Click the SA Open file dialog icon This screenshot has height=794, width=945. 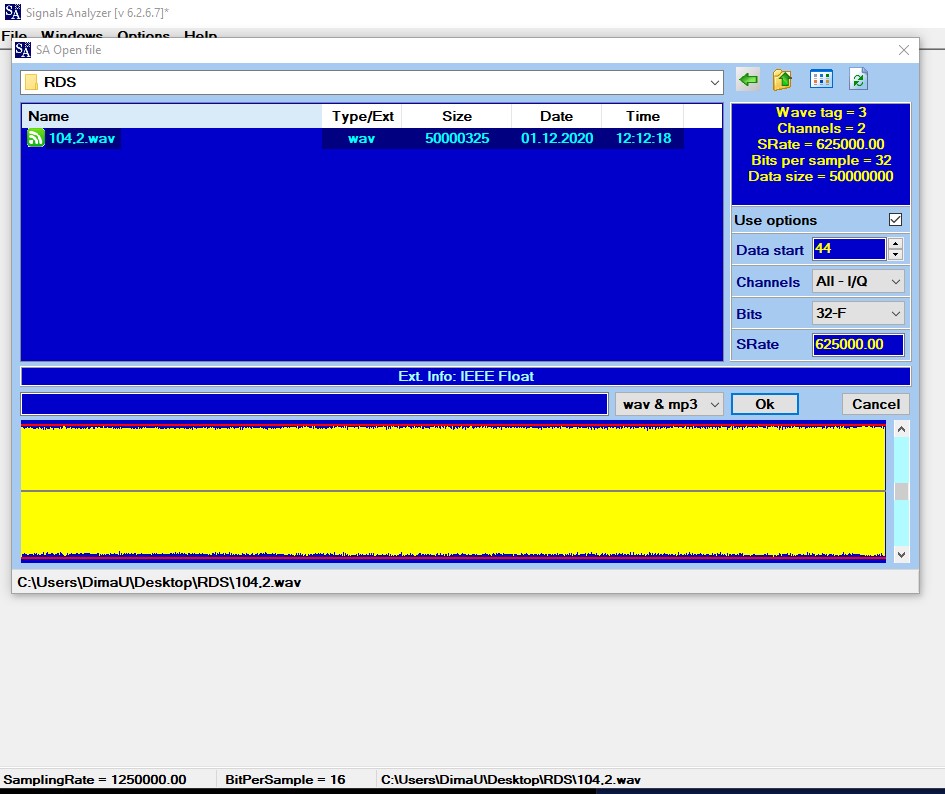(23, 49)
